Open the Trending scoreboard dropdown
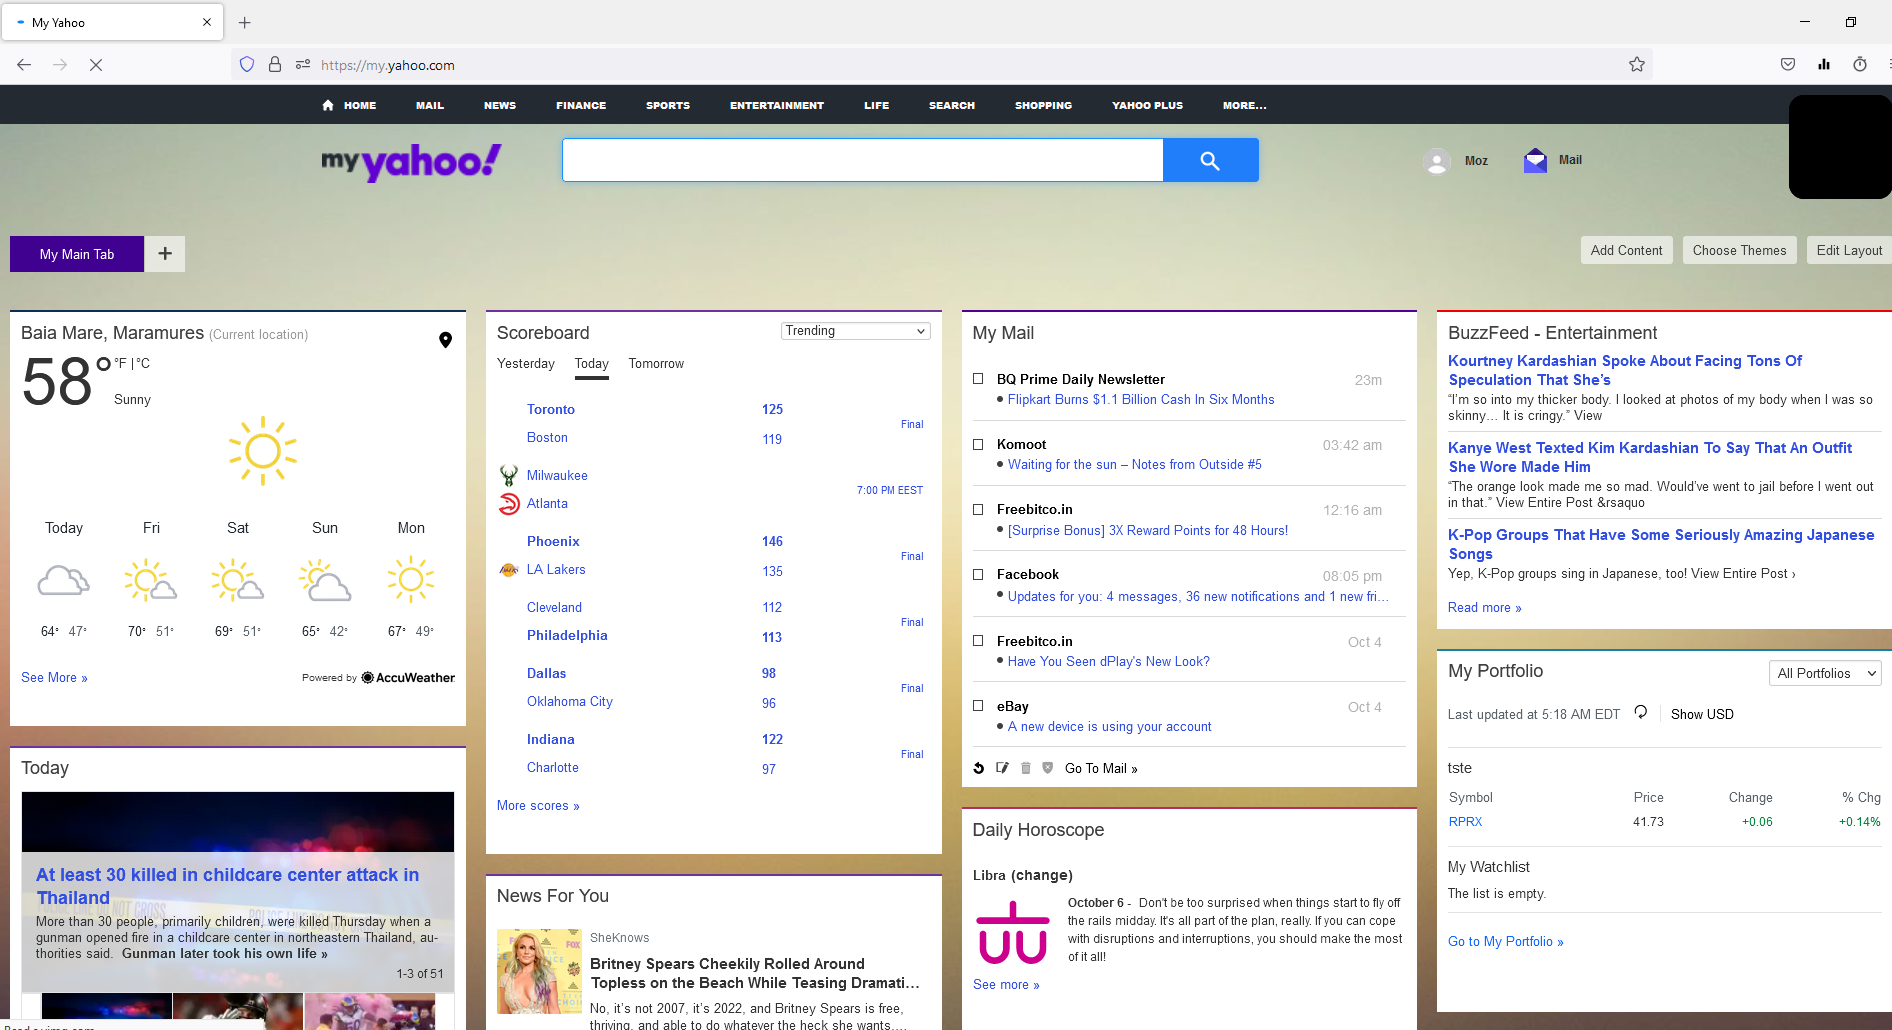1892x1030 pixels. [x=855, y=330]
